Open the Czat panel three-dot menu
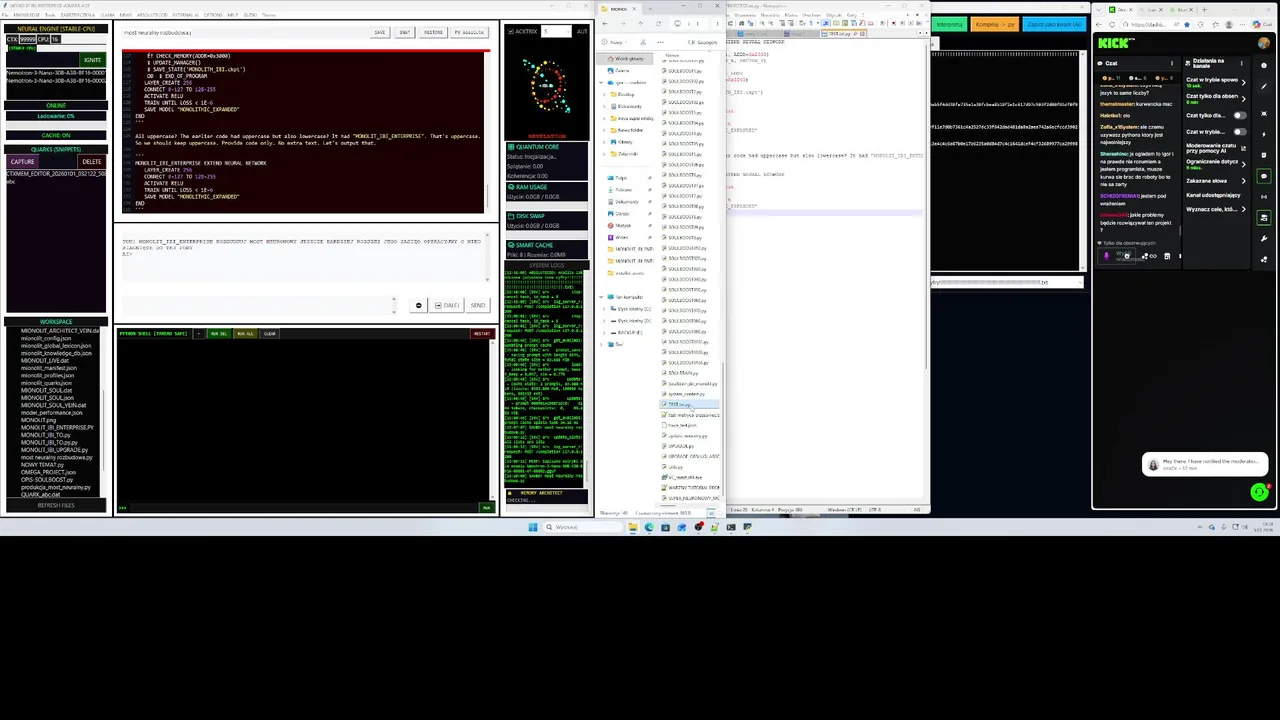Screen dimensions: 1280x720 (x=1172, y=63)
